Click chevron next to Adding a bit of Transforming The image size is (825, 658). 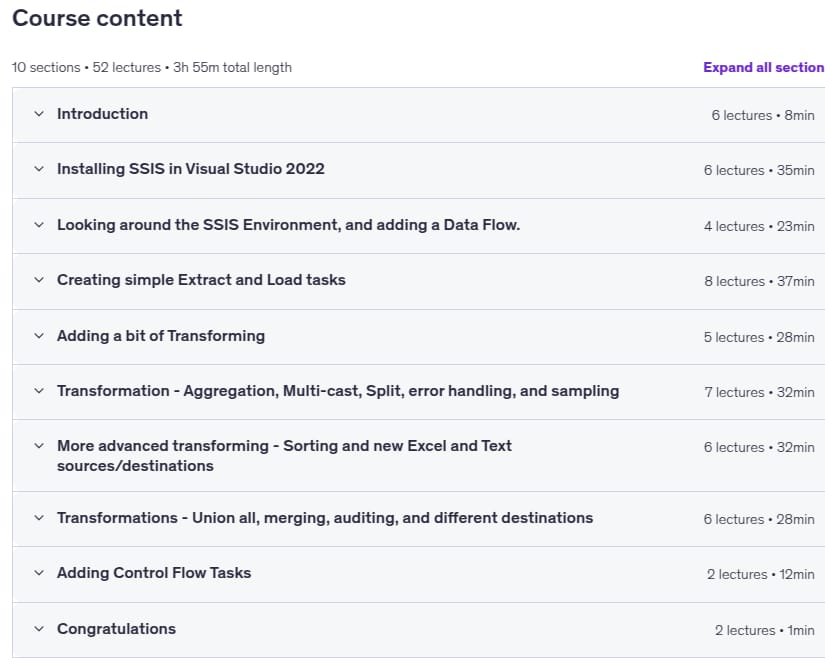click(39, 336)
